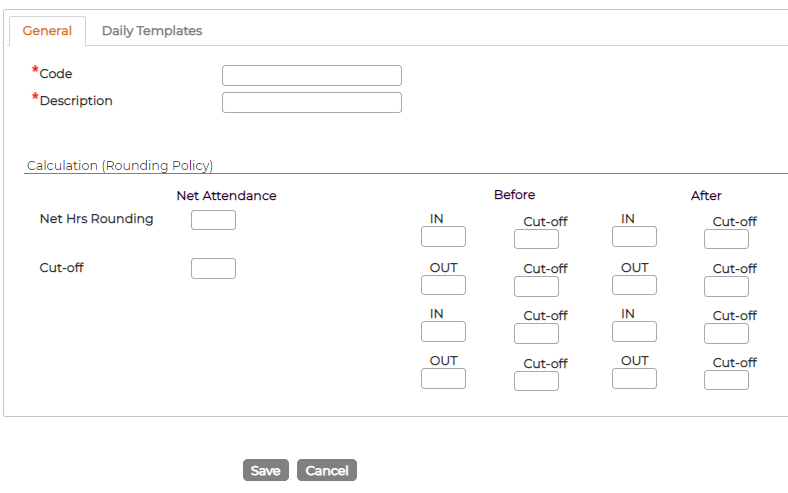The width and height of the screenshot is (788, 493).
Task: Focus the Net Attendance Cut-off field
Action: tap(213, 268)
